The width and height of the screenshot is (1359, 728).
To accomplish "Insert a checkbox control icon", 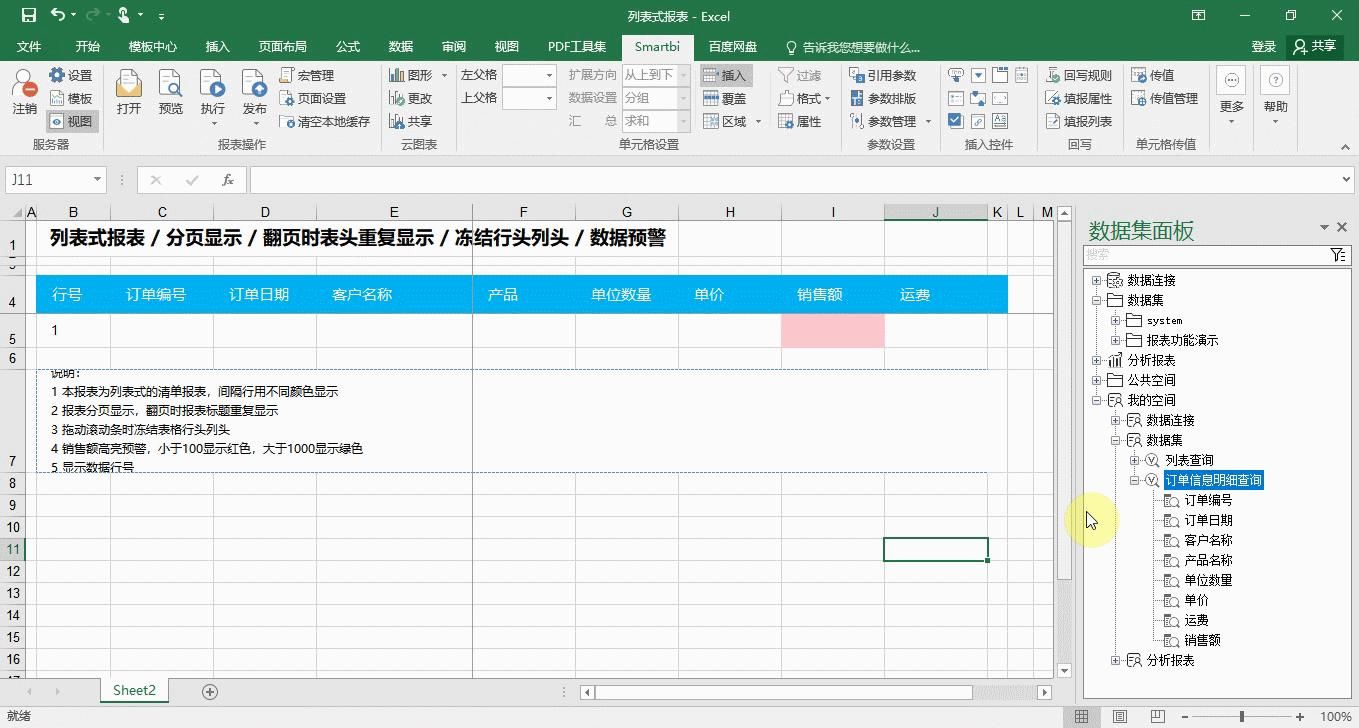I will (x=955, y=121).
